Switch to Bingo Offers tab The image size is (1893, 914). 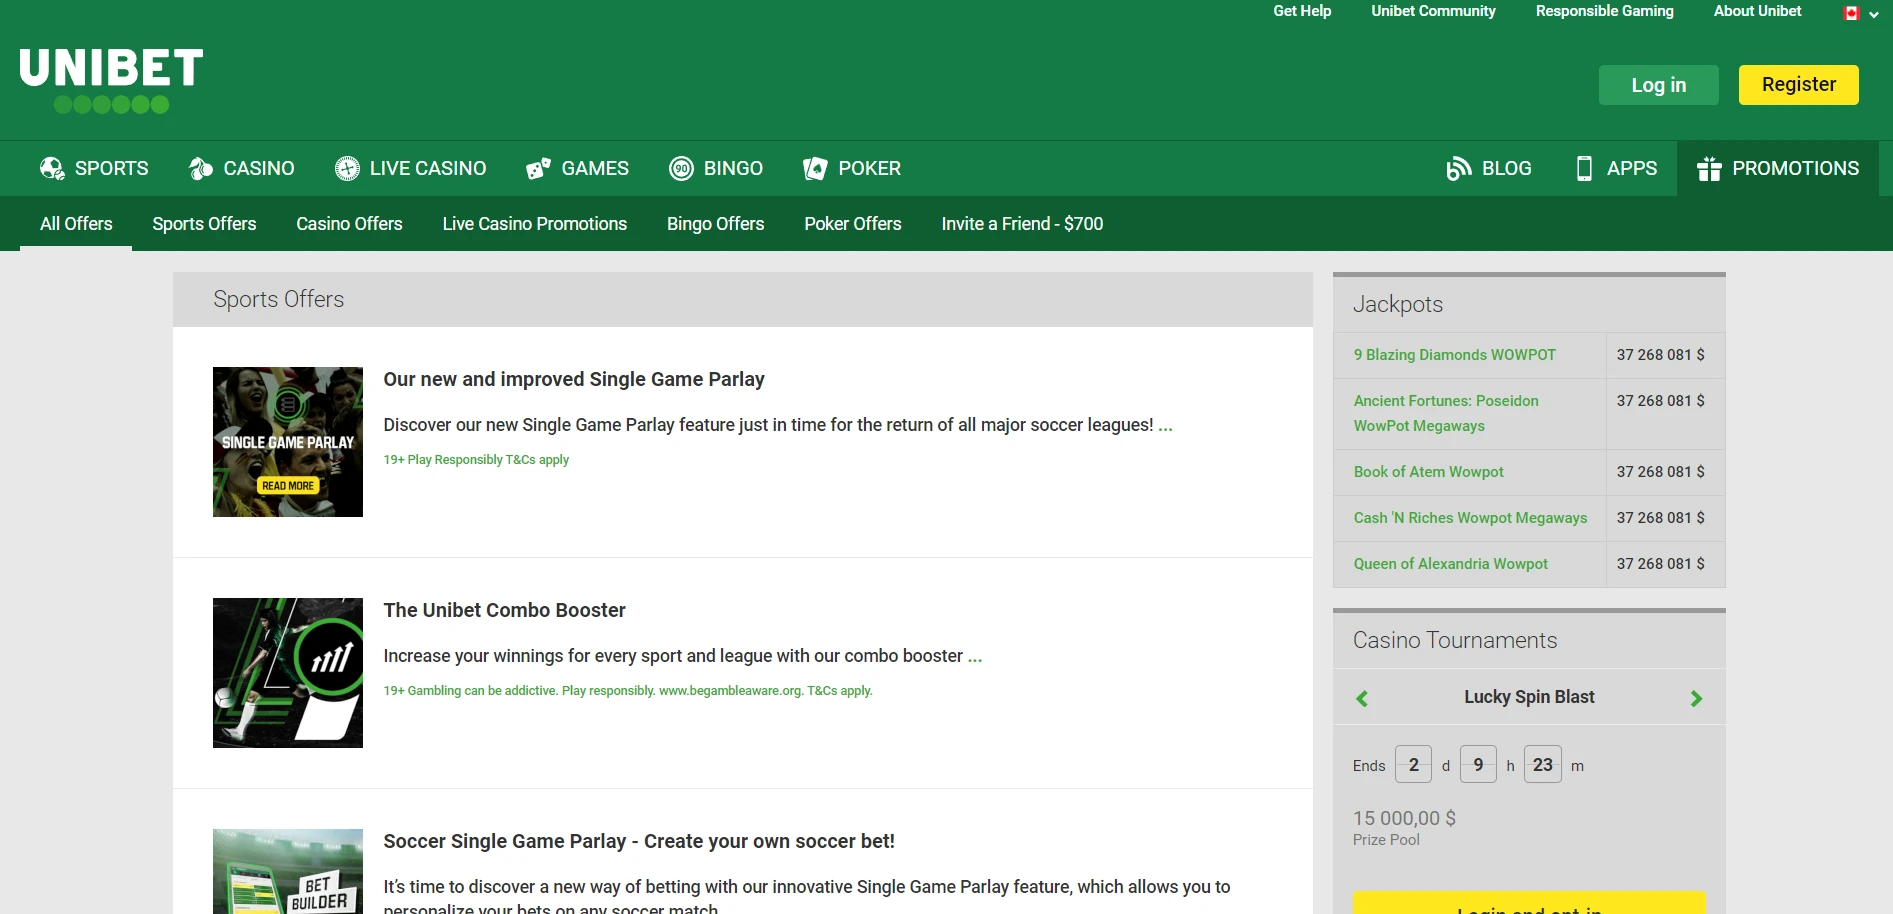716,224
